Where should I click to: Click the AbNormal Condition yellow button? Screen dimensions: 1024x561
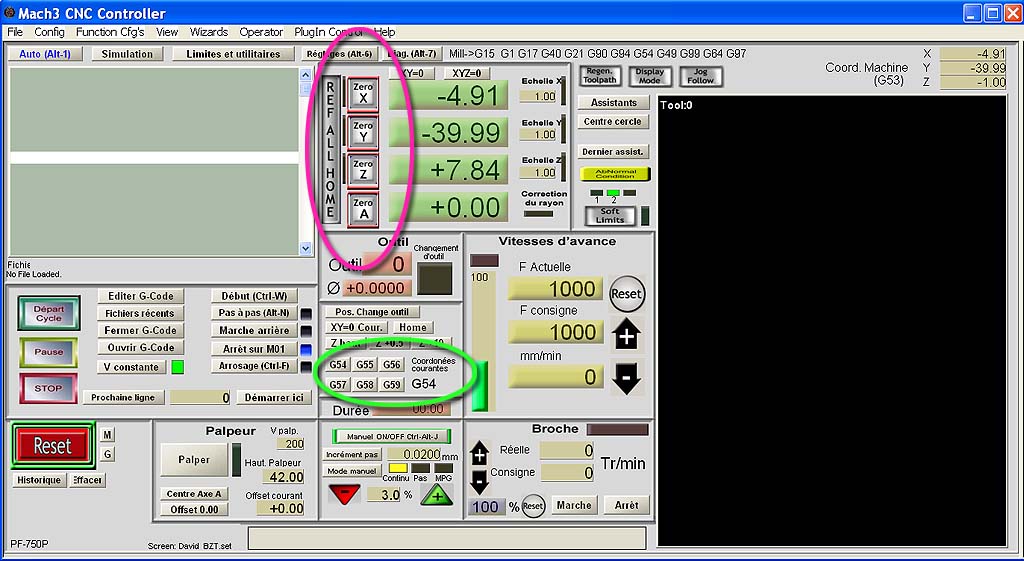[x=614, y=174]
